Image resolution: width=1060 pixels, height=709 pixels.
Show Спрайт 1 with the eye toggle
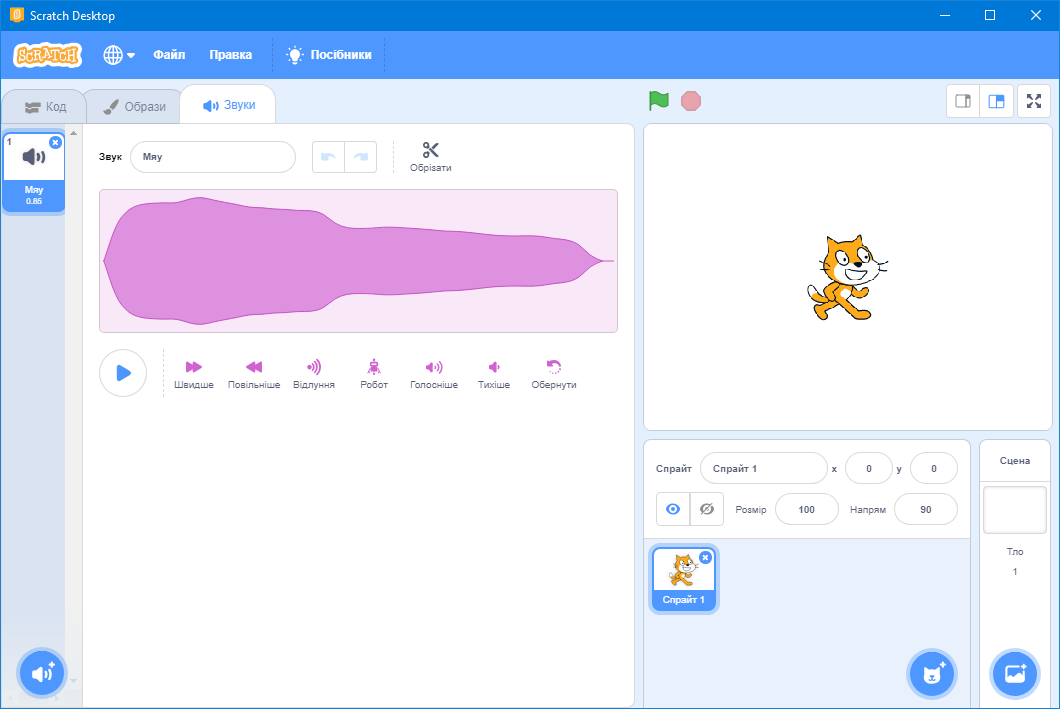pos(672,509)
